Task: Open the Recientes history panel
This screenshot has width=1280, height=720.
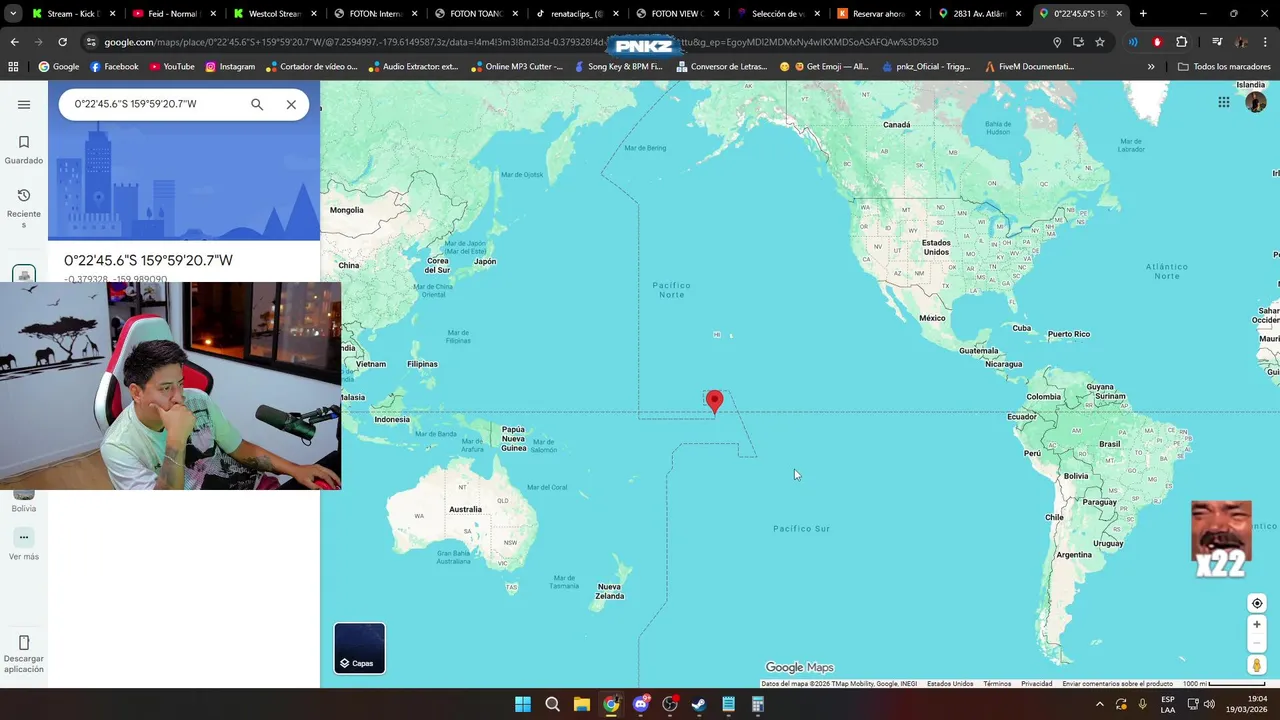Action: (x=24, y=208)
